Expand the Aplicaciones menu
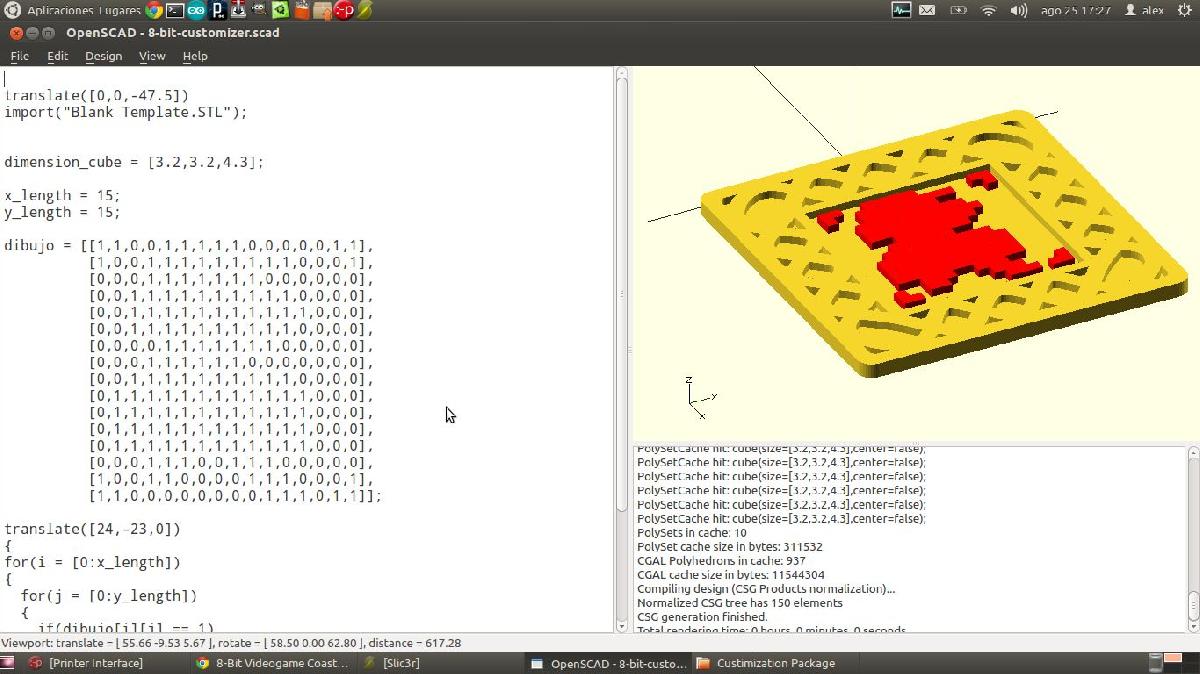This screenshot has width=1200, height=674. pos(60,10)
